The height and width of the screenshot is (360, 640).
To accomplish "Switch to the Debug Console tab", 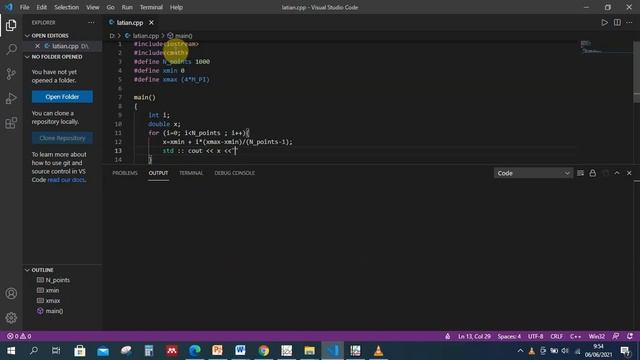I will [235, 173].
